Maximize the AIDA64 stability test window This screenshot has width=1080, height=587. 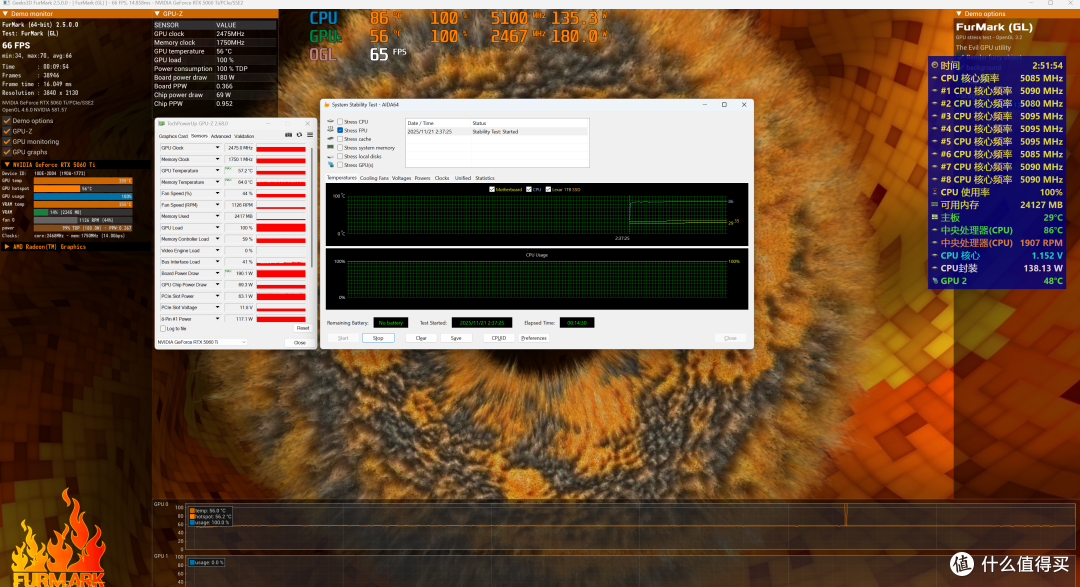click(x=724, y=105)
